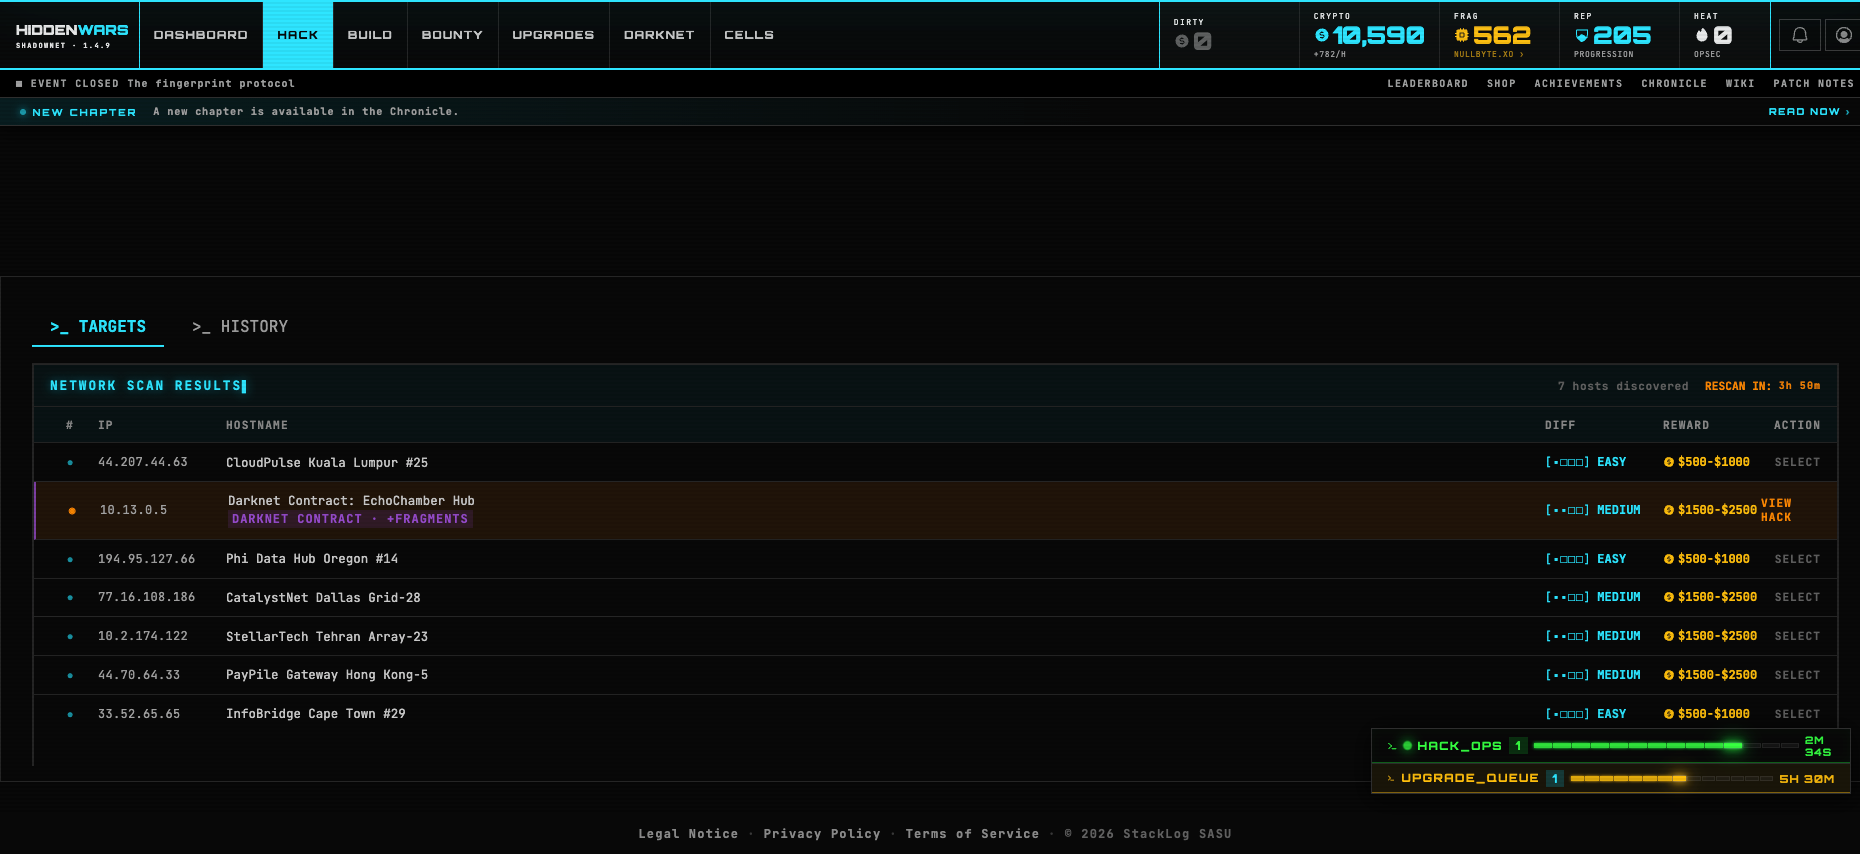
Task: Click the REP badge icon
Action: 1582,35
